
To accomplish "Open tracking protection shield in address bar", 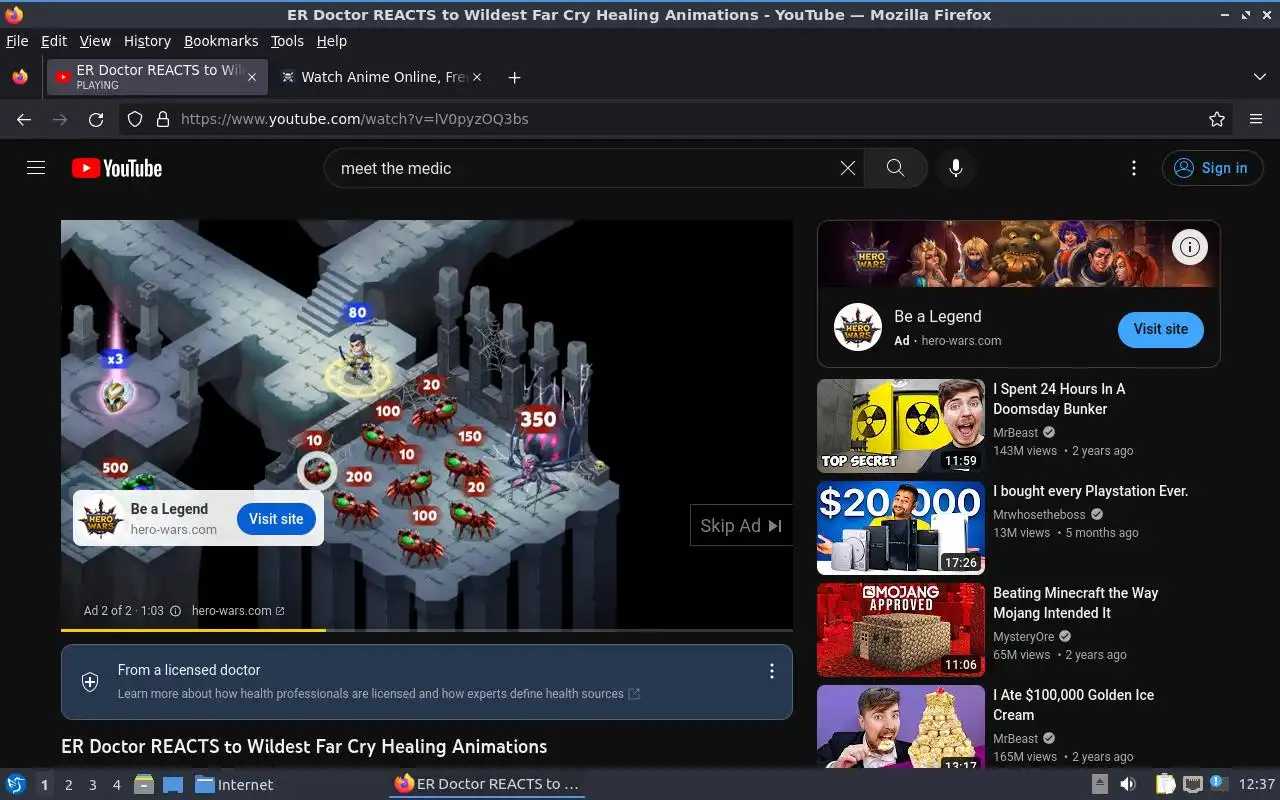I will tap(135, 119).
